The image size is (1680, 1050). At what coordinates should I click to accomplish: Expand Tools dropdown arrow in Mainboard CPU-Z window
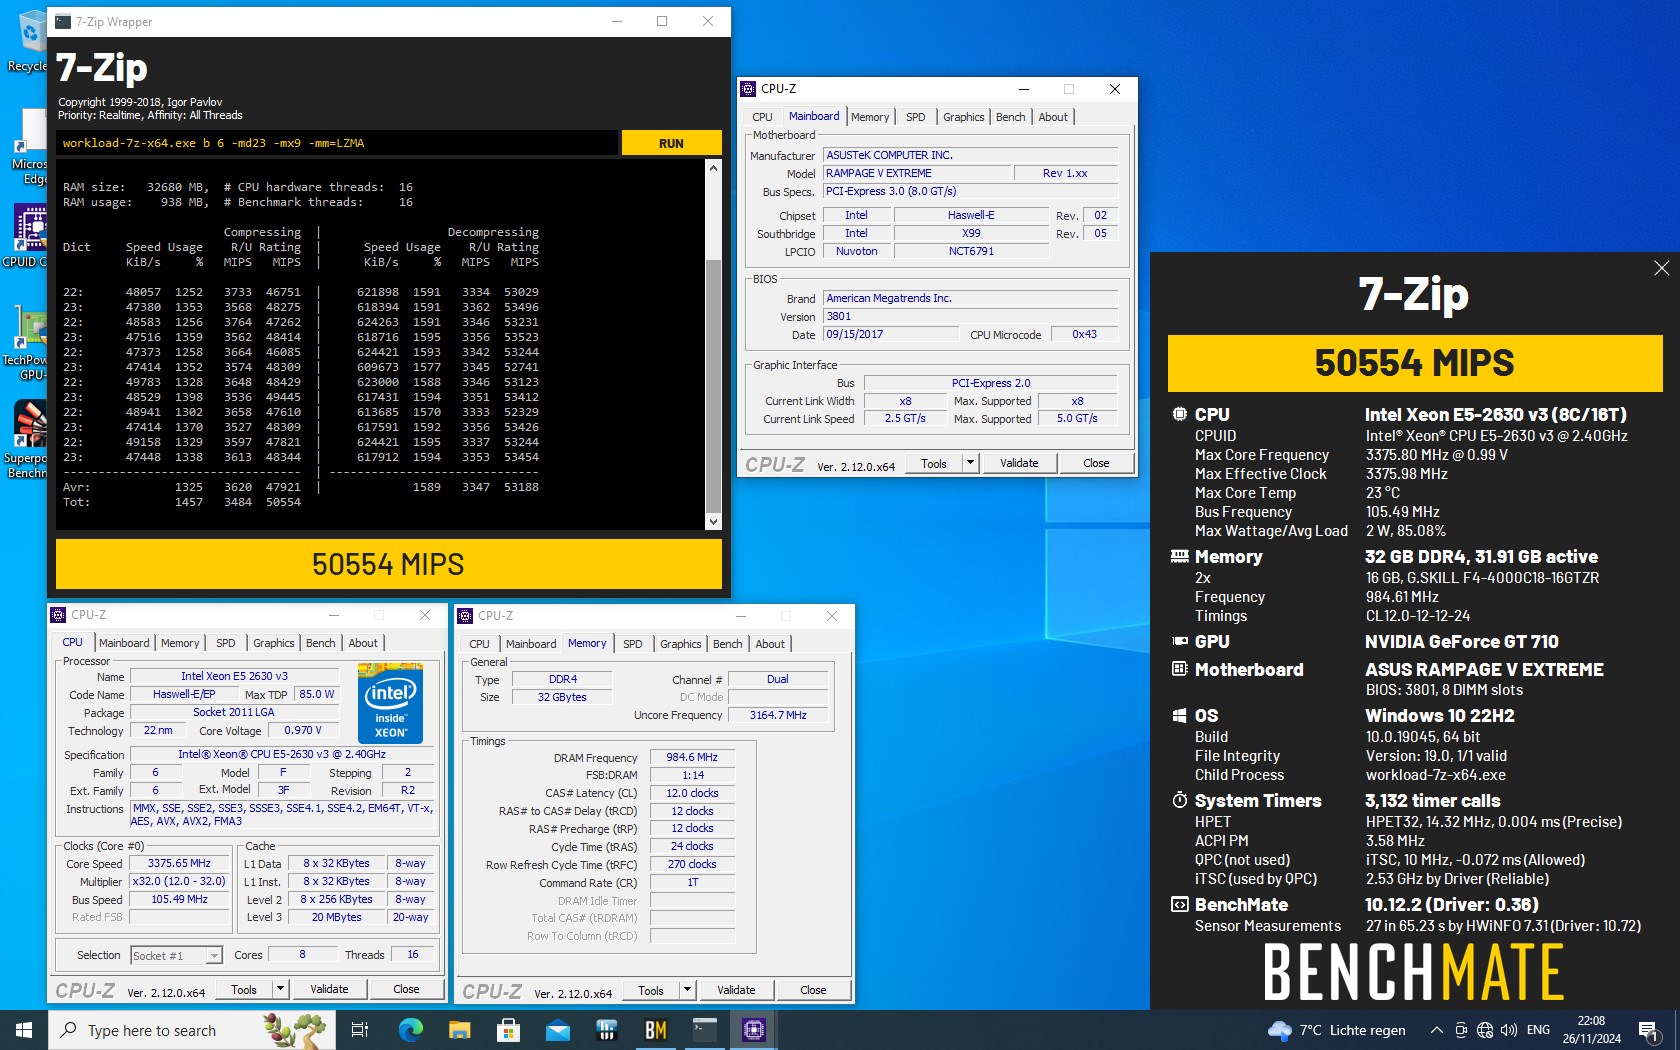(x=969, y=463)
